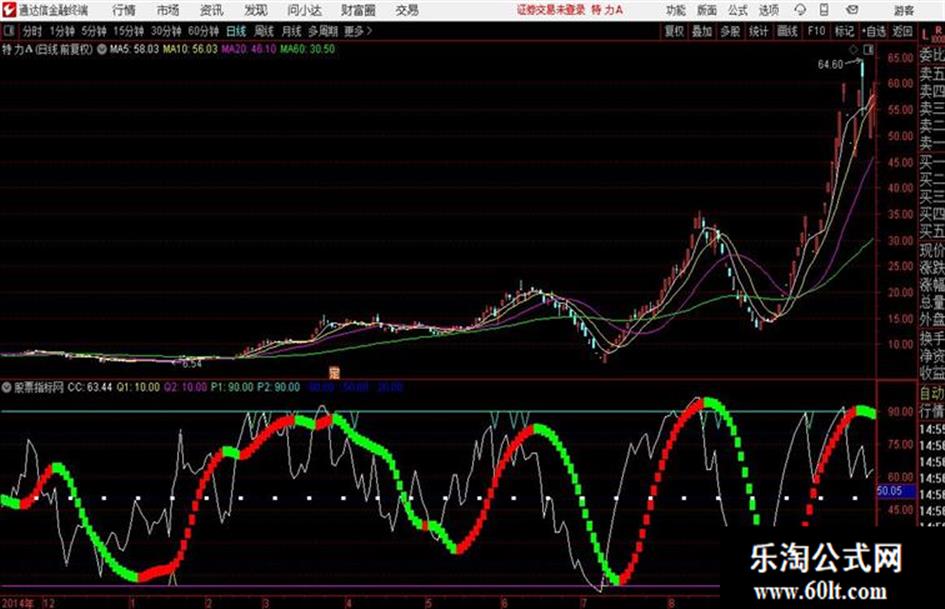
Task: Switch to 月线 period tab
Action: (292, 31)
